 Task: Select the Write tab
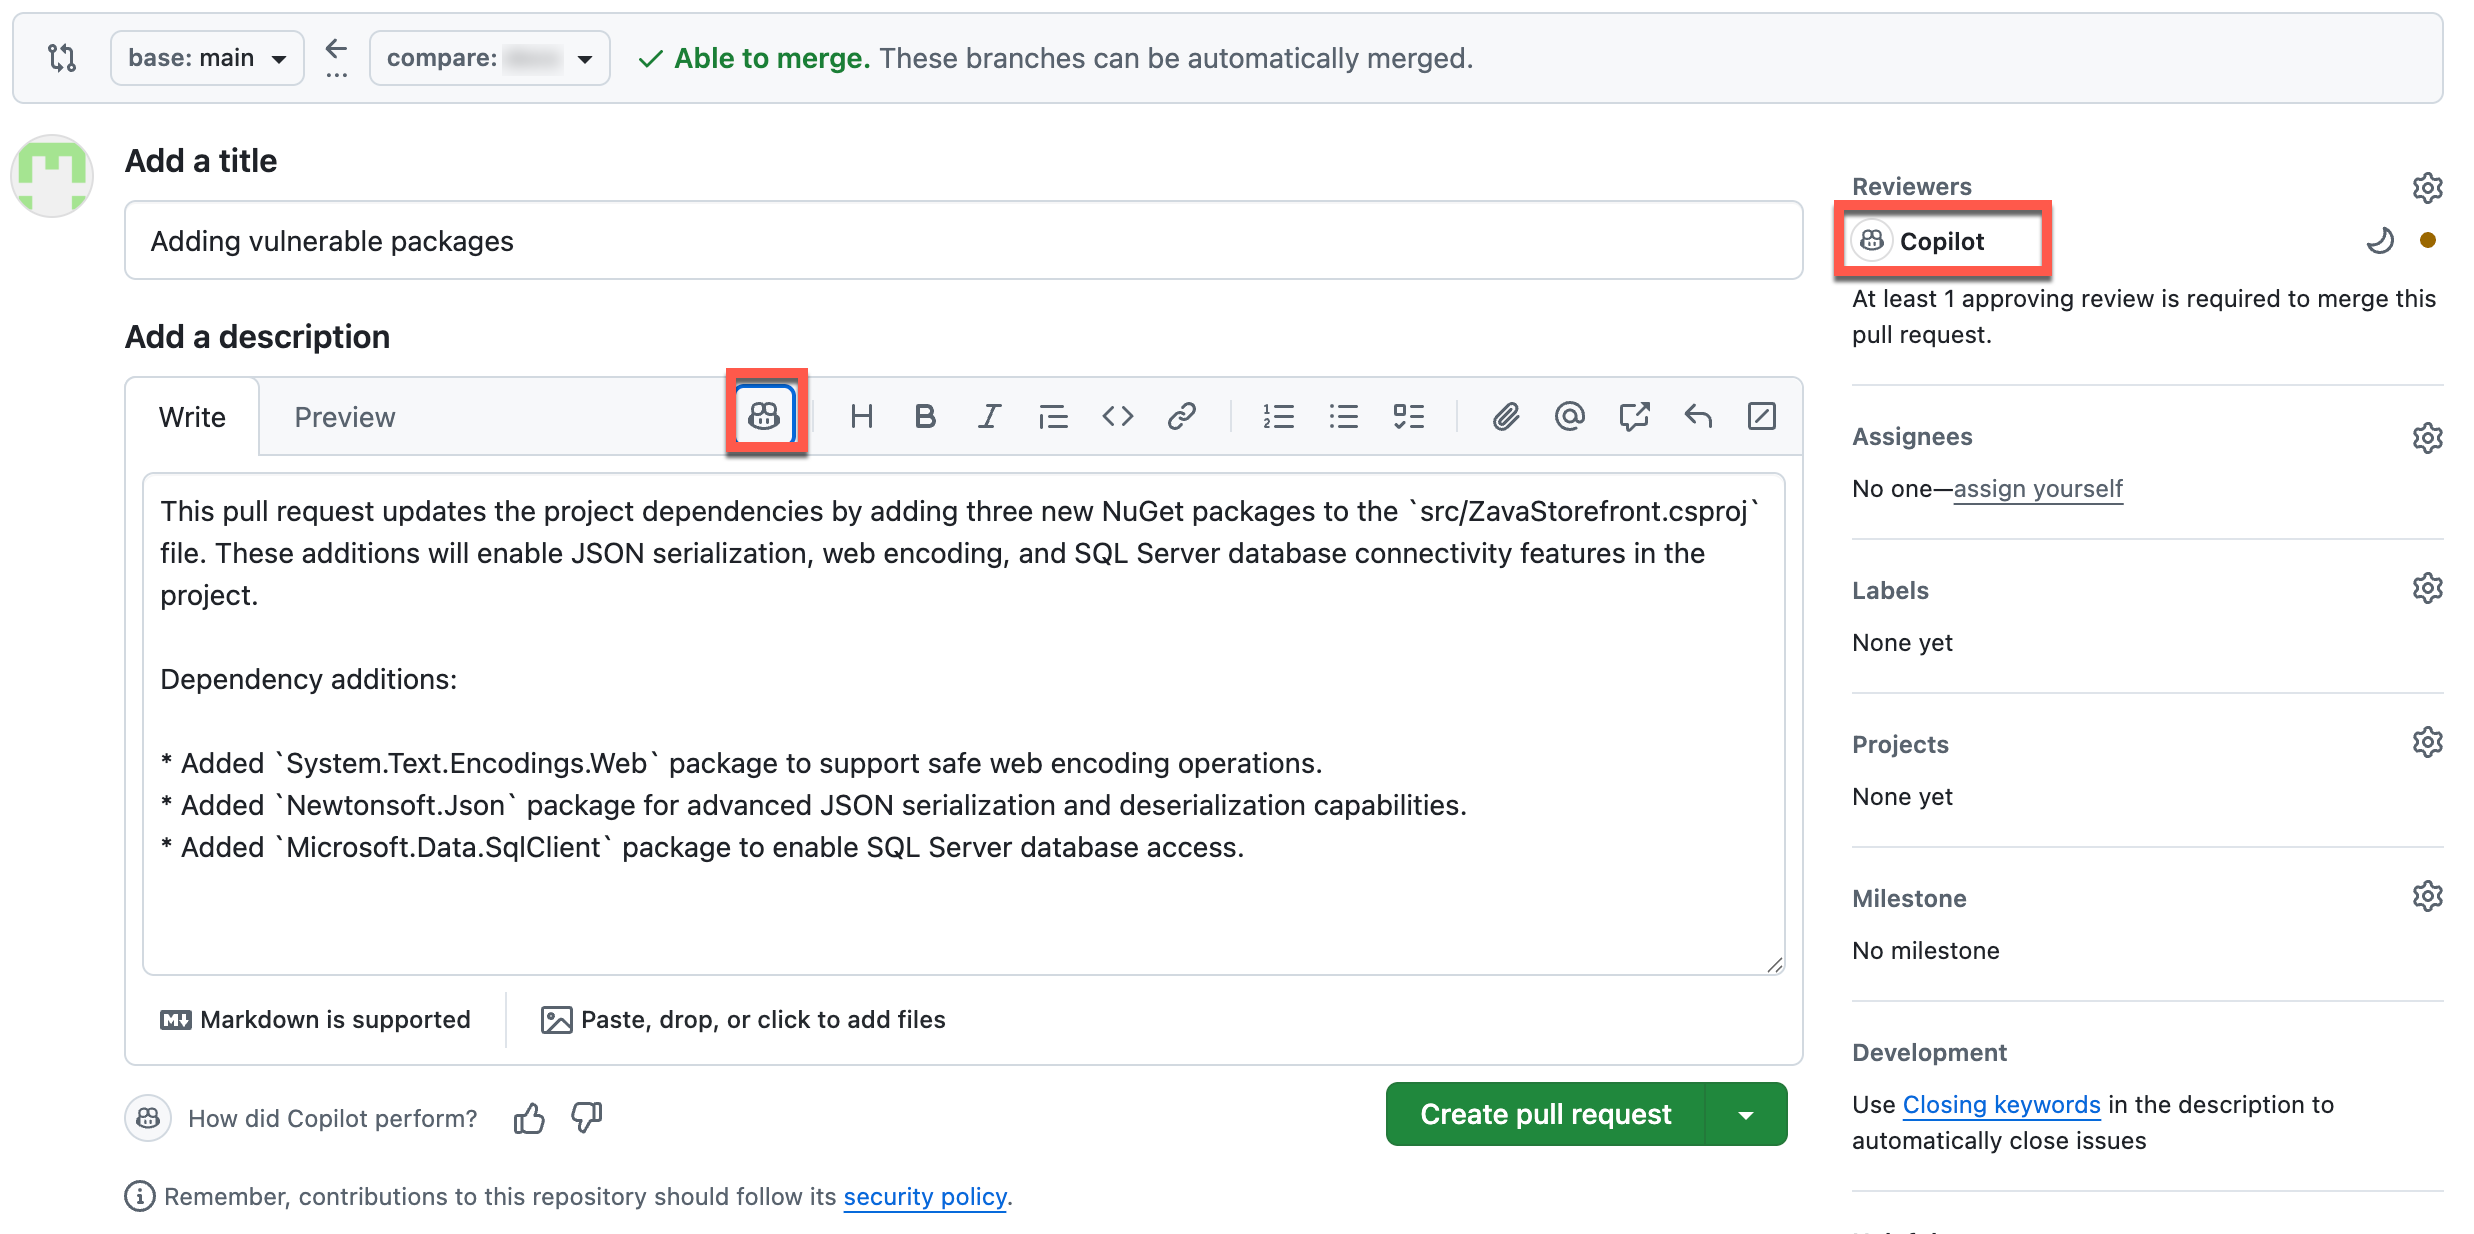pyautogui.click(x=192, y=416)
